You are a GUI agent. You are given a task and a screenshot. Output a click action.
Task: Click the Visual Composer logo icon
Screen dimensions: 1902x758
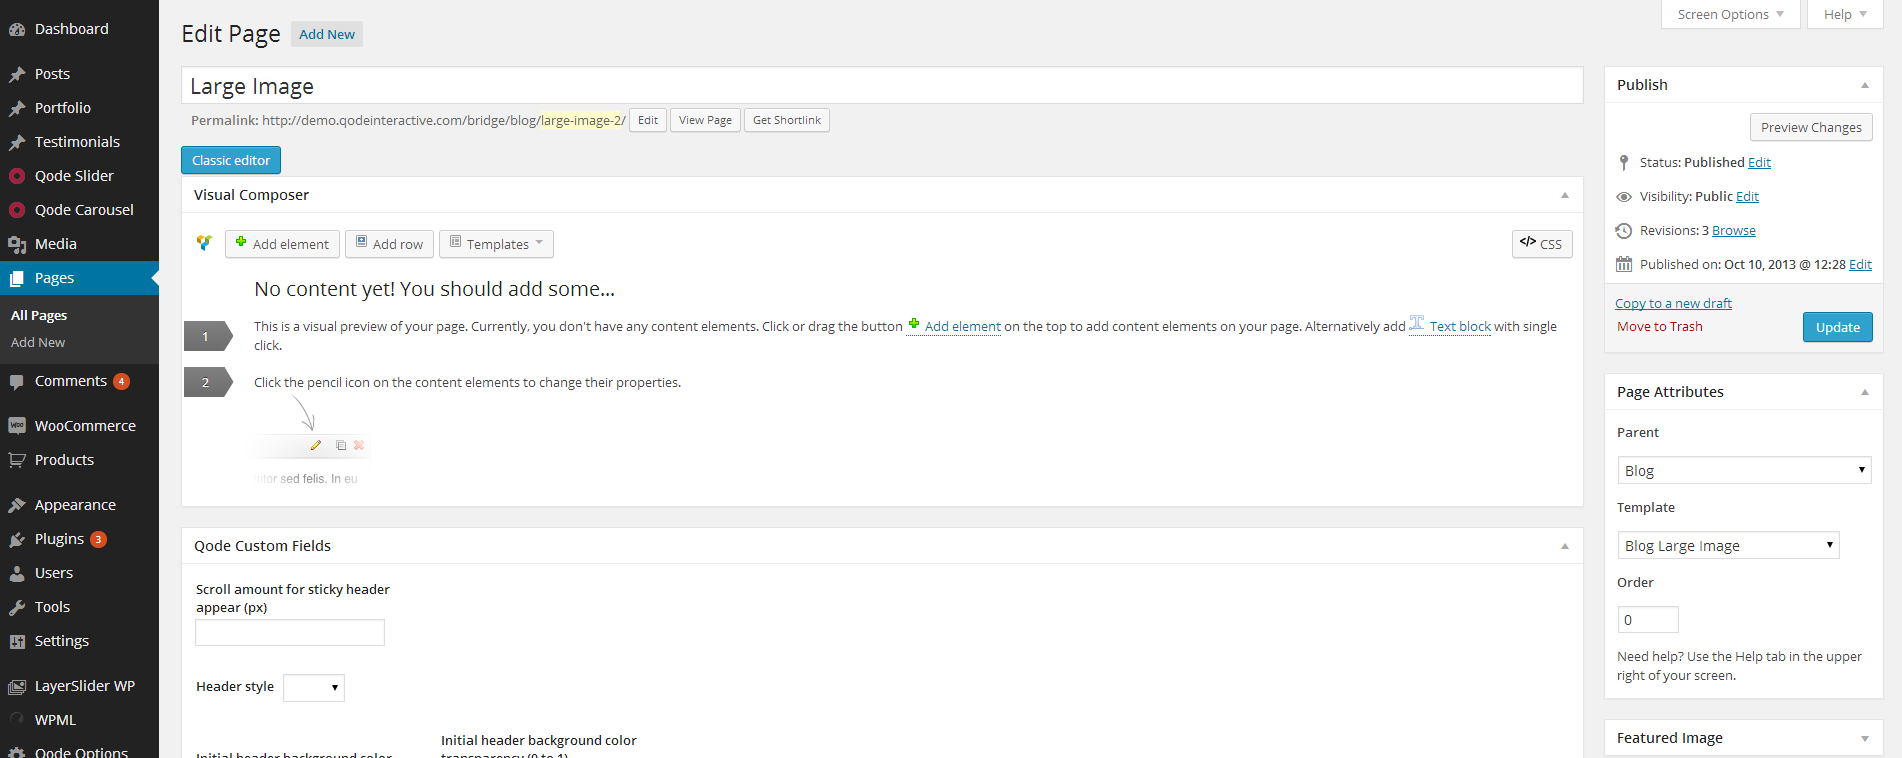[x=204, y=243]
